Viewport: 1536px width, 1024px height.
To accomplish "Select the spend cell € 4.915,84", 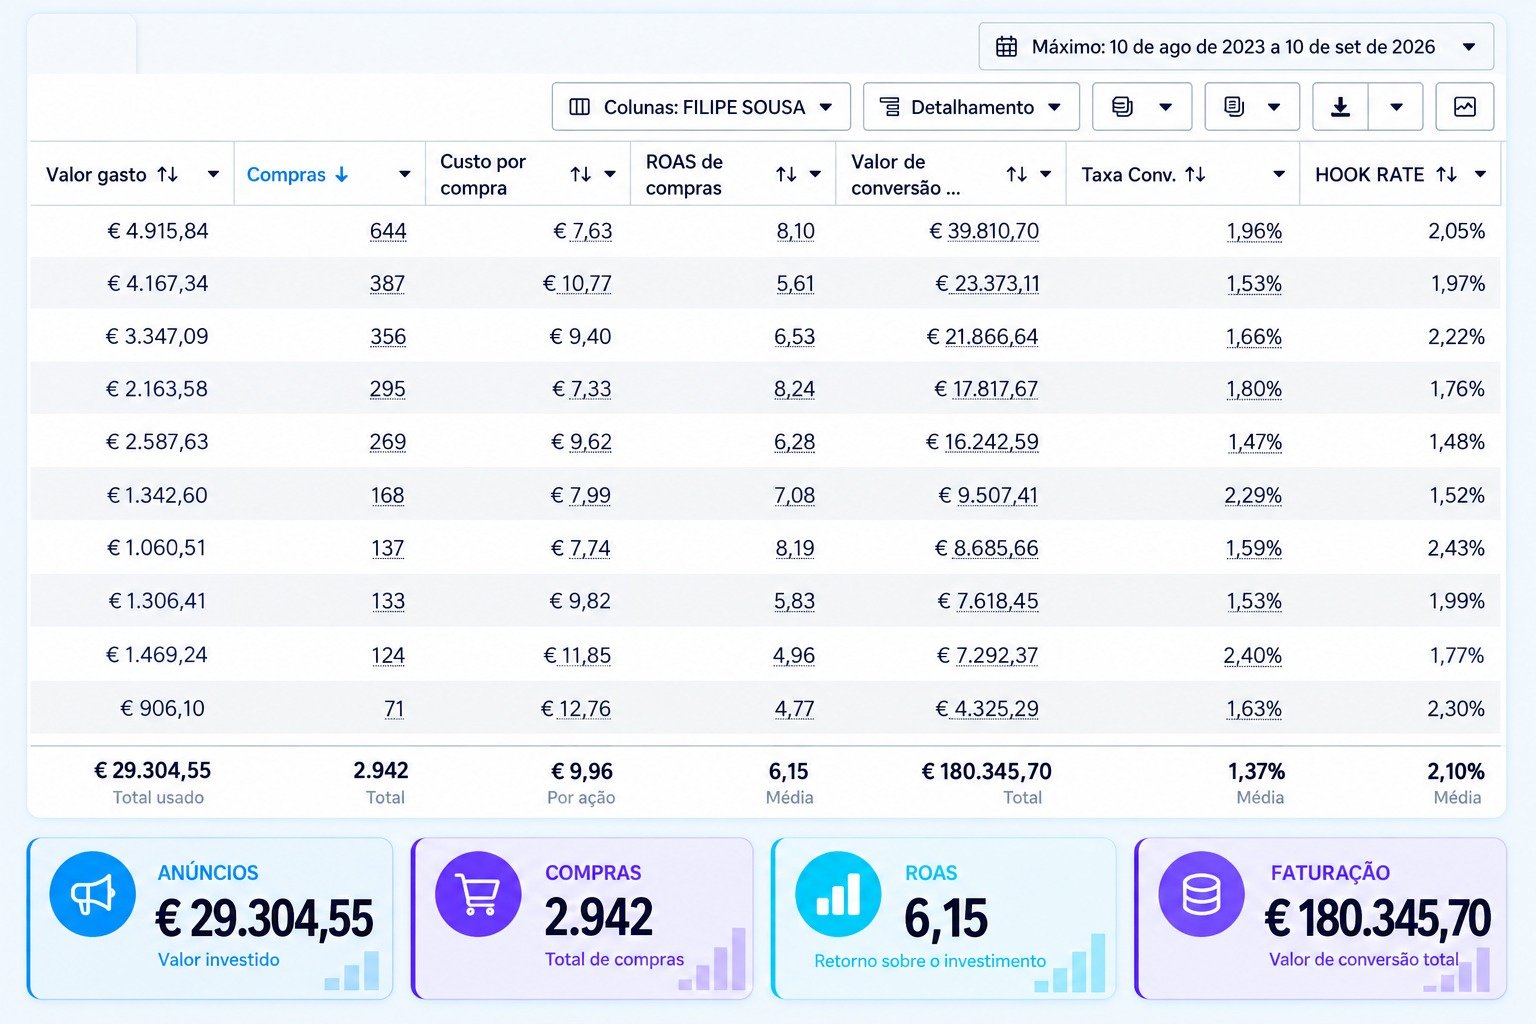I will 158,231.
